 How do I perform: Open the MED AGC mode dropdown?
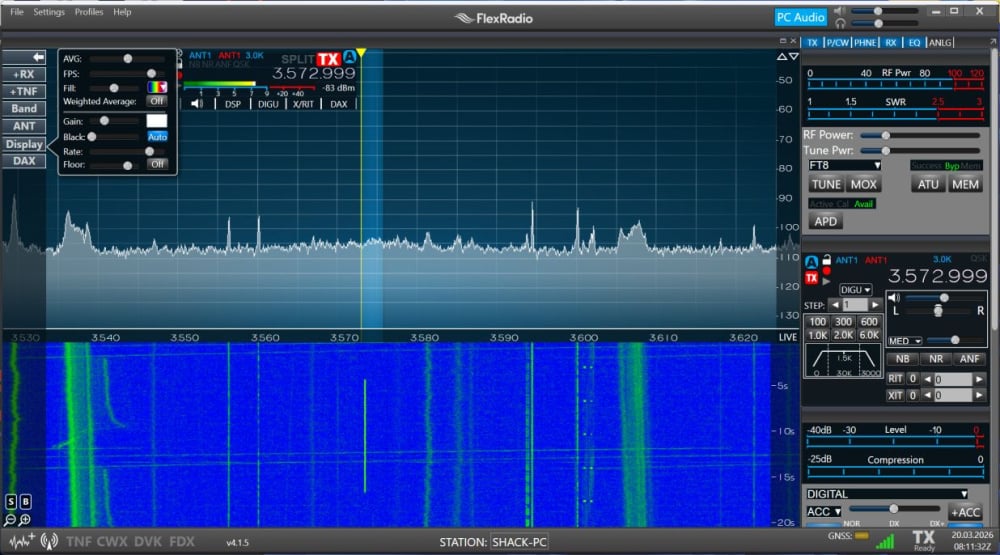click(905, 341)
